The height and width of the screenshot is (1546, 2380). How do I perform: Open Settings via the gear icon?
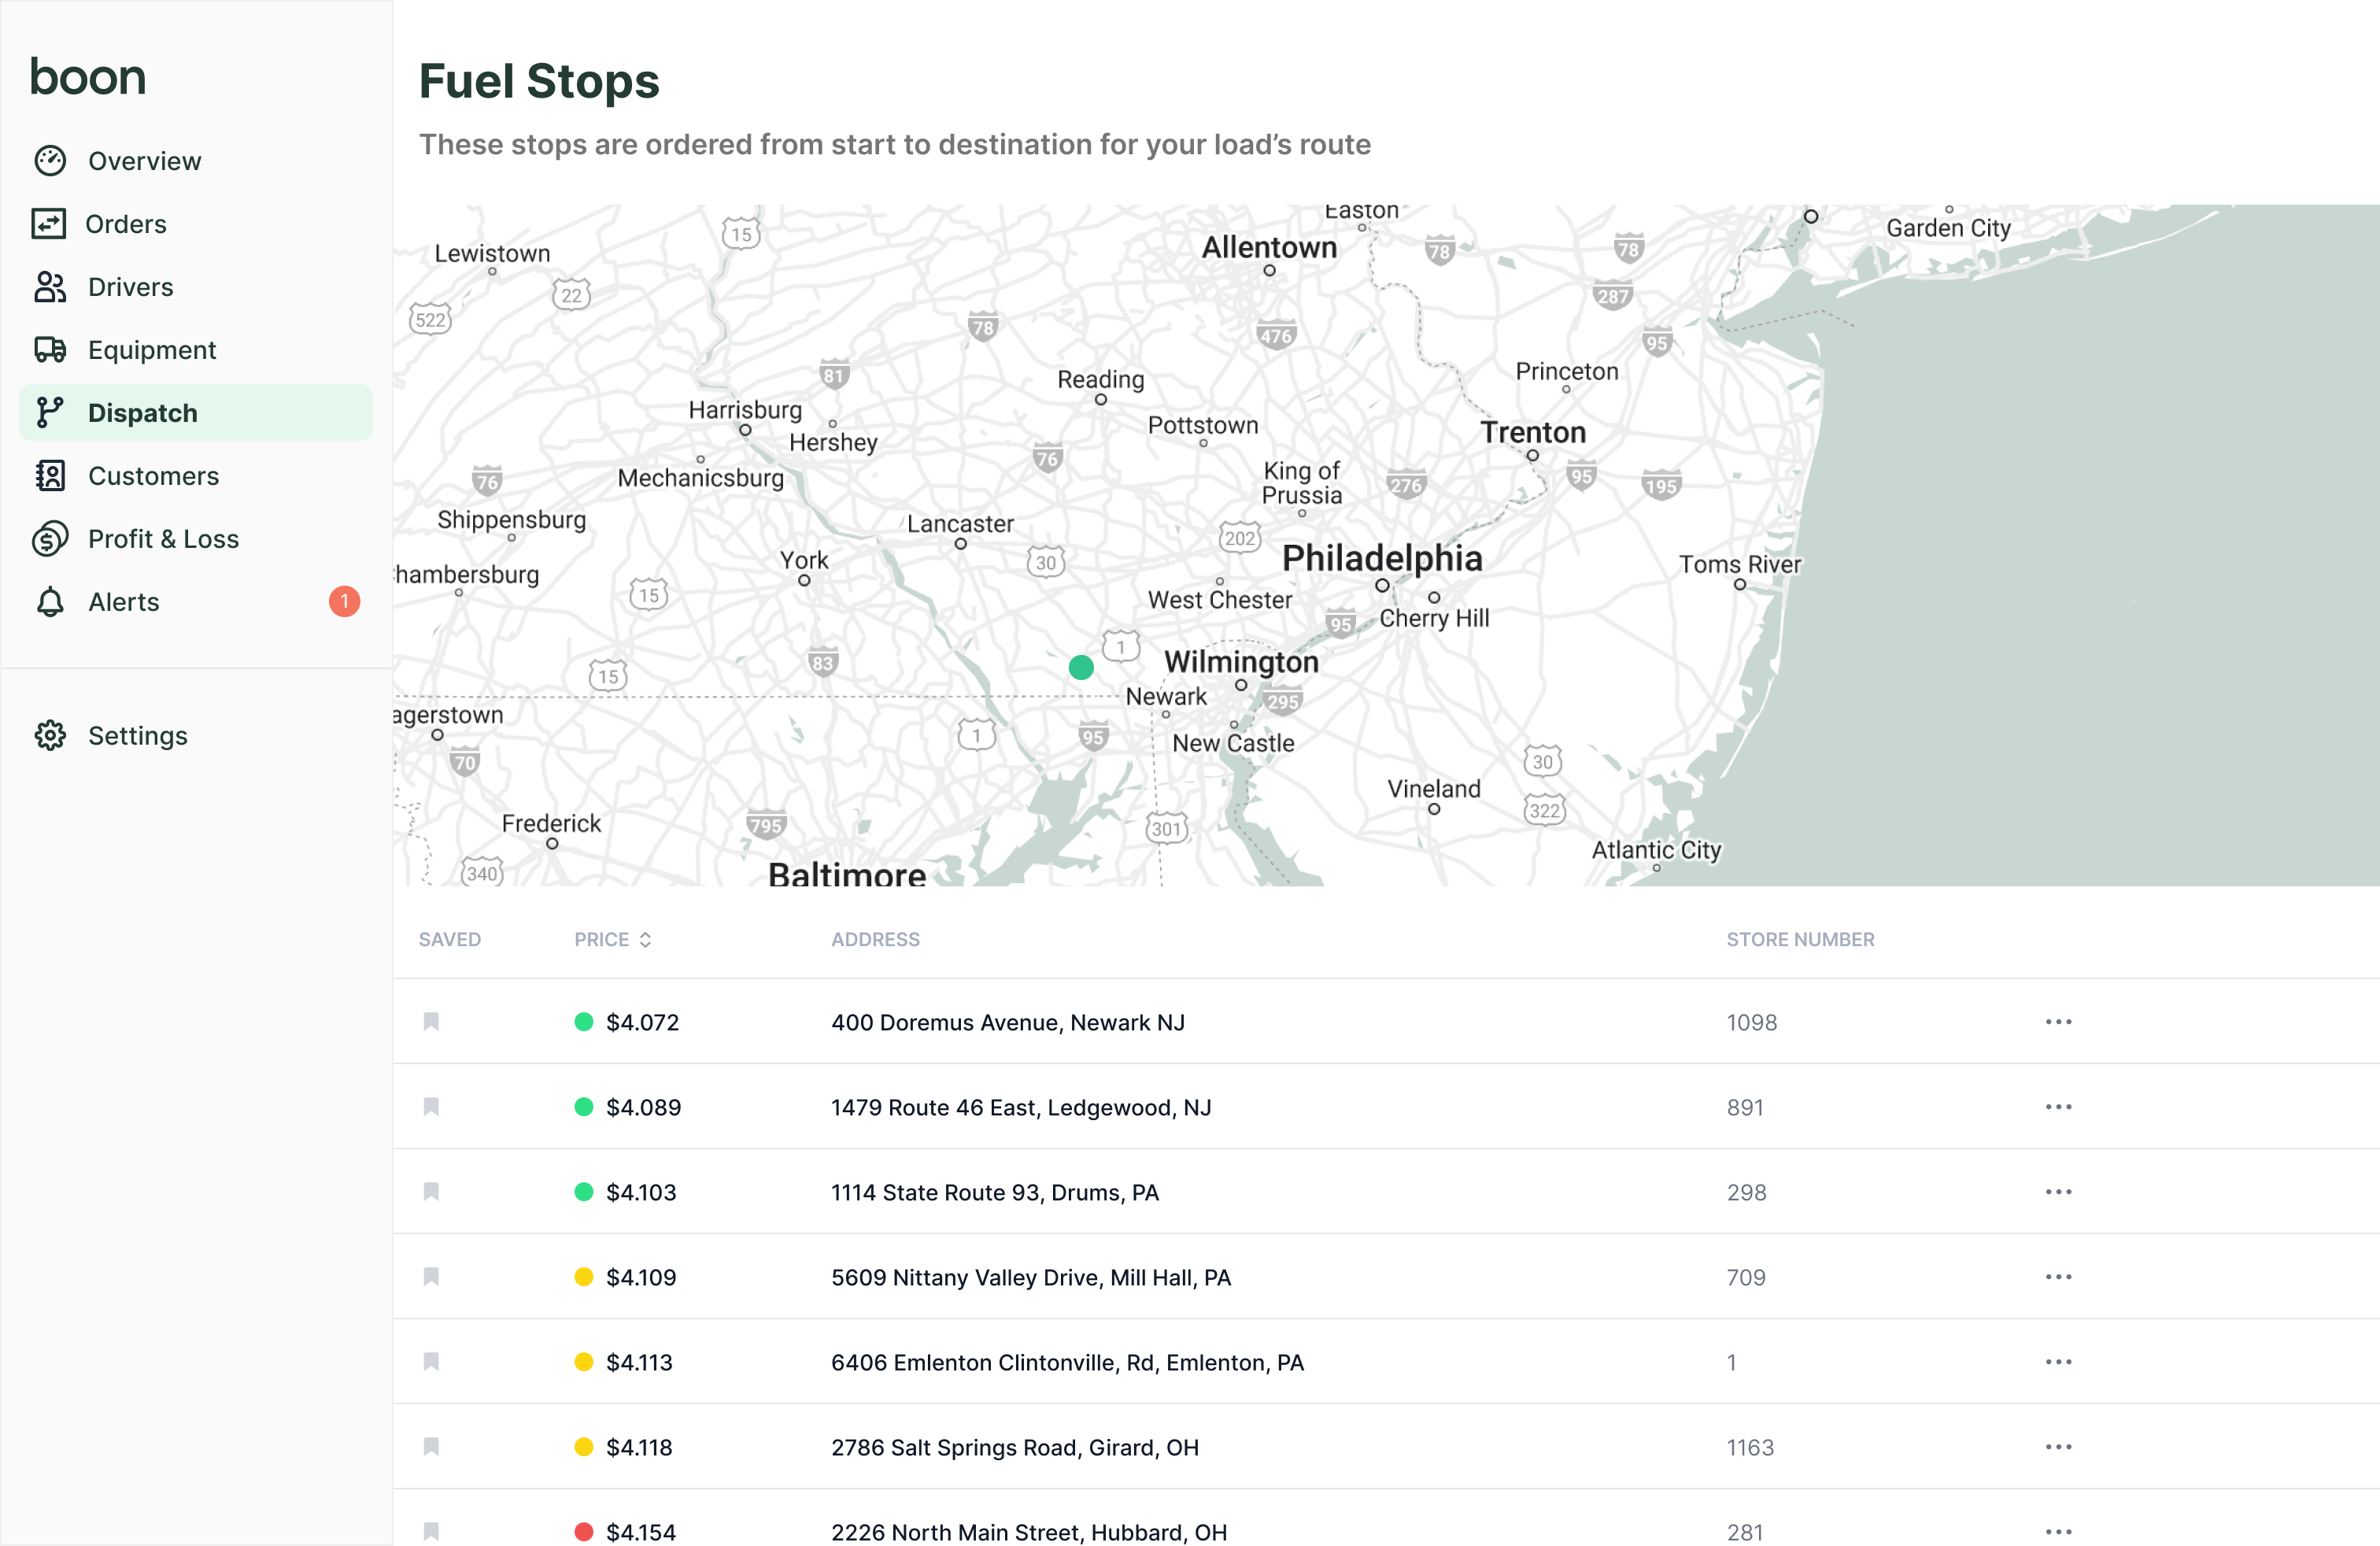(x=50, y=736)
